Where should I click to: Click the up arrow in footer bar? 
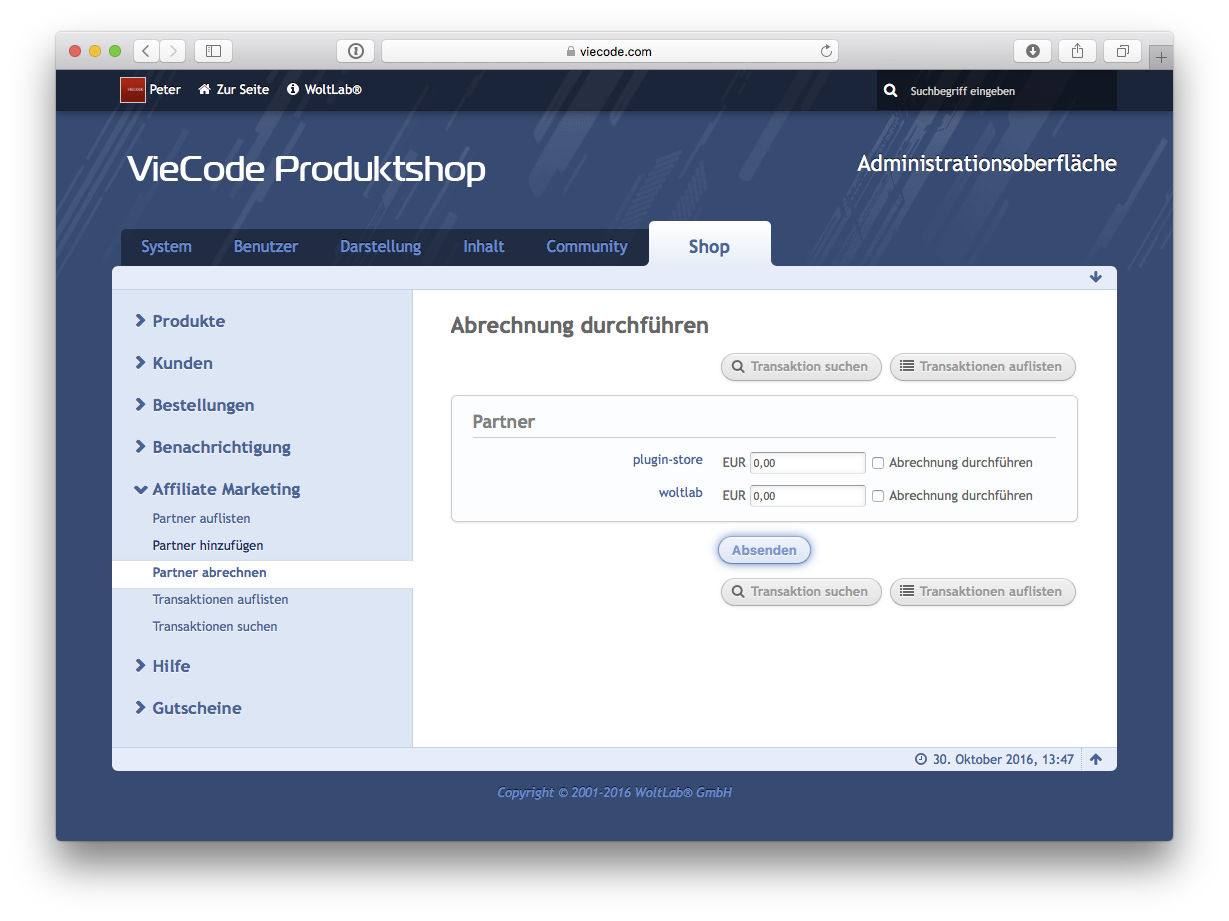coord(1096,760)
